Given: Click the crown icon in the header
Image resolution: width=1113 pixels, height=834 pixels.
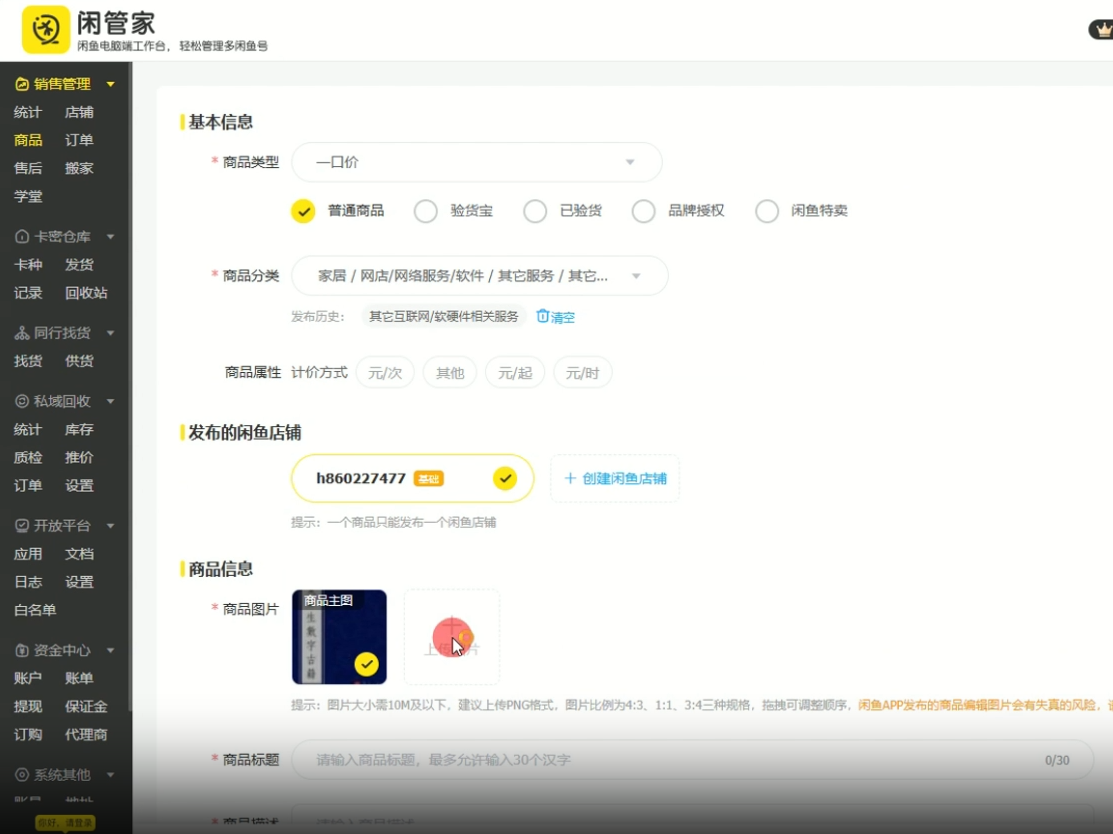Looking at the screenshot, I should 1103,30.
